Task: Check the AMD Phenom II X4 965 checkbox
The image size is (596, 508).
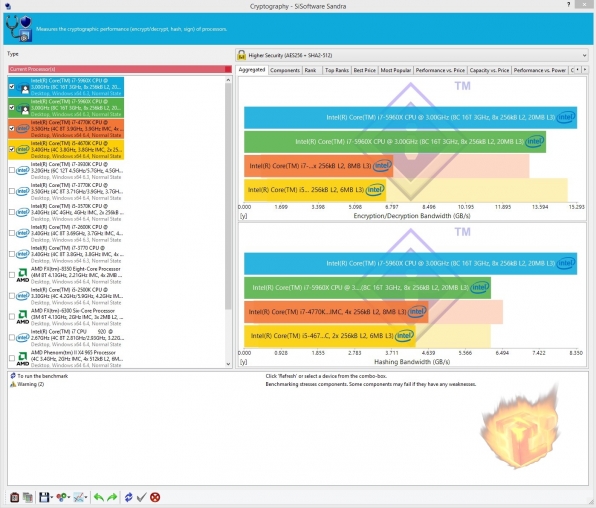Action: [x=12, y=358]
